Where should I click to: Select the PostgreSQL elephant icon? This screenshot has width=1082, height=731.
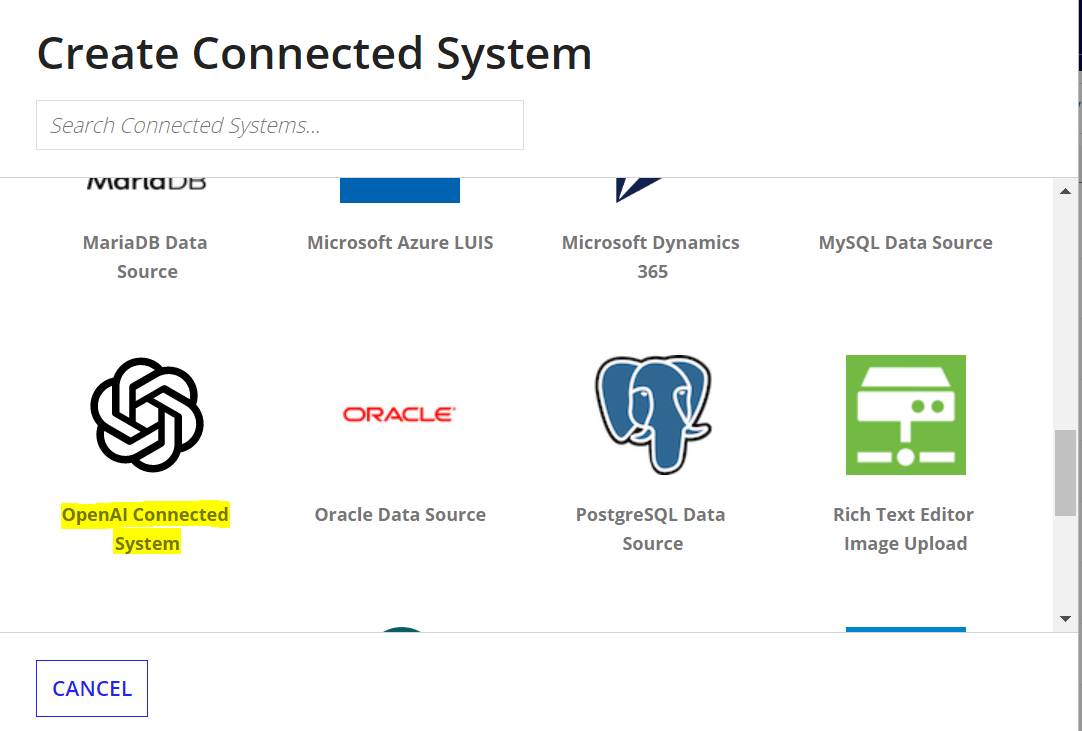pos(652,415)
